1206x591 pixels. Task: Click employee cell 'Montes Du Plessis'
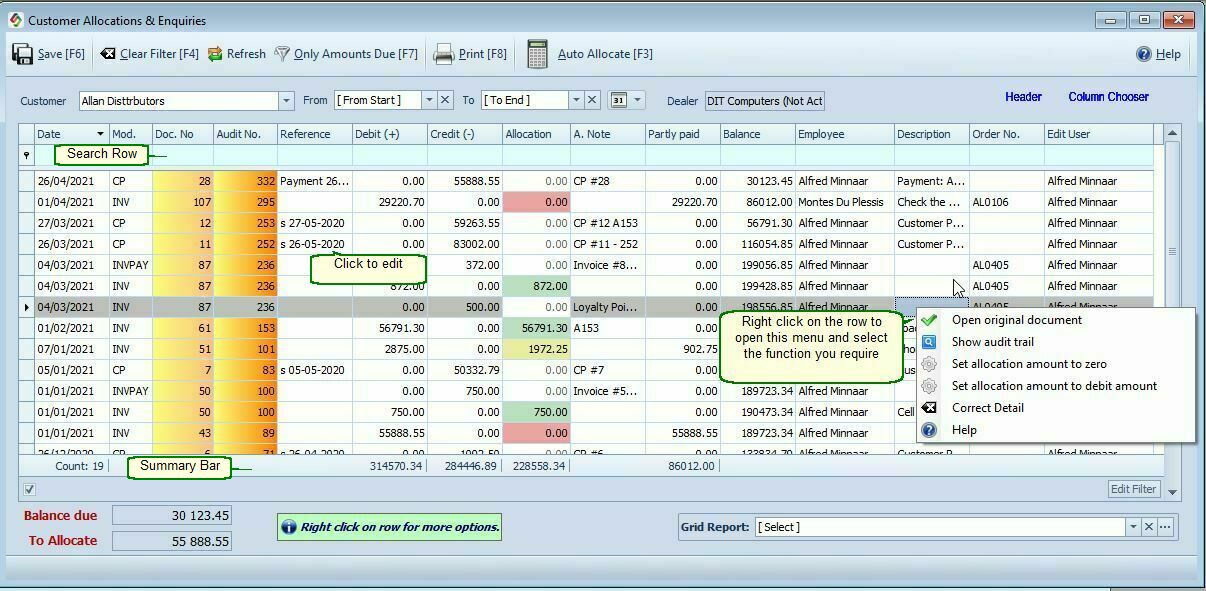pyautogui.click(x=844, y=202)
